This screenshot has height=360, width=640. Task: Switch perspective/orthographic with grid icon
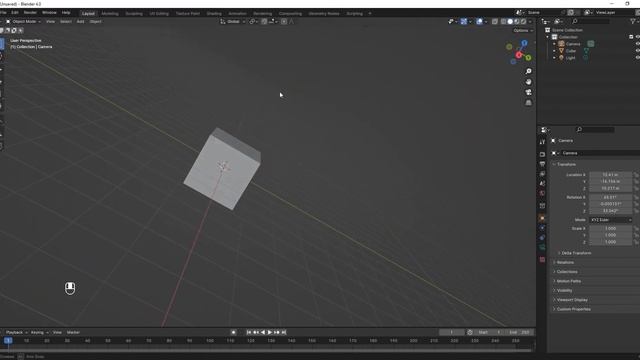click(529, 103)
